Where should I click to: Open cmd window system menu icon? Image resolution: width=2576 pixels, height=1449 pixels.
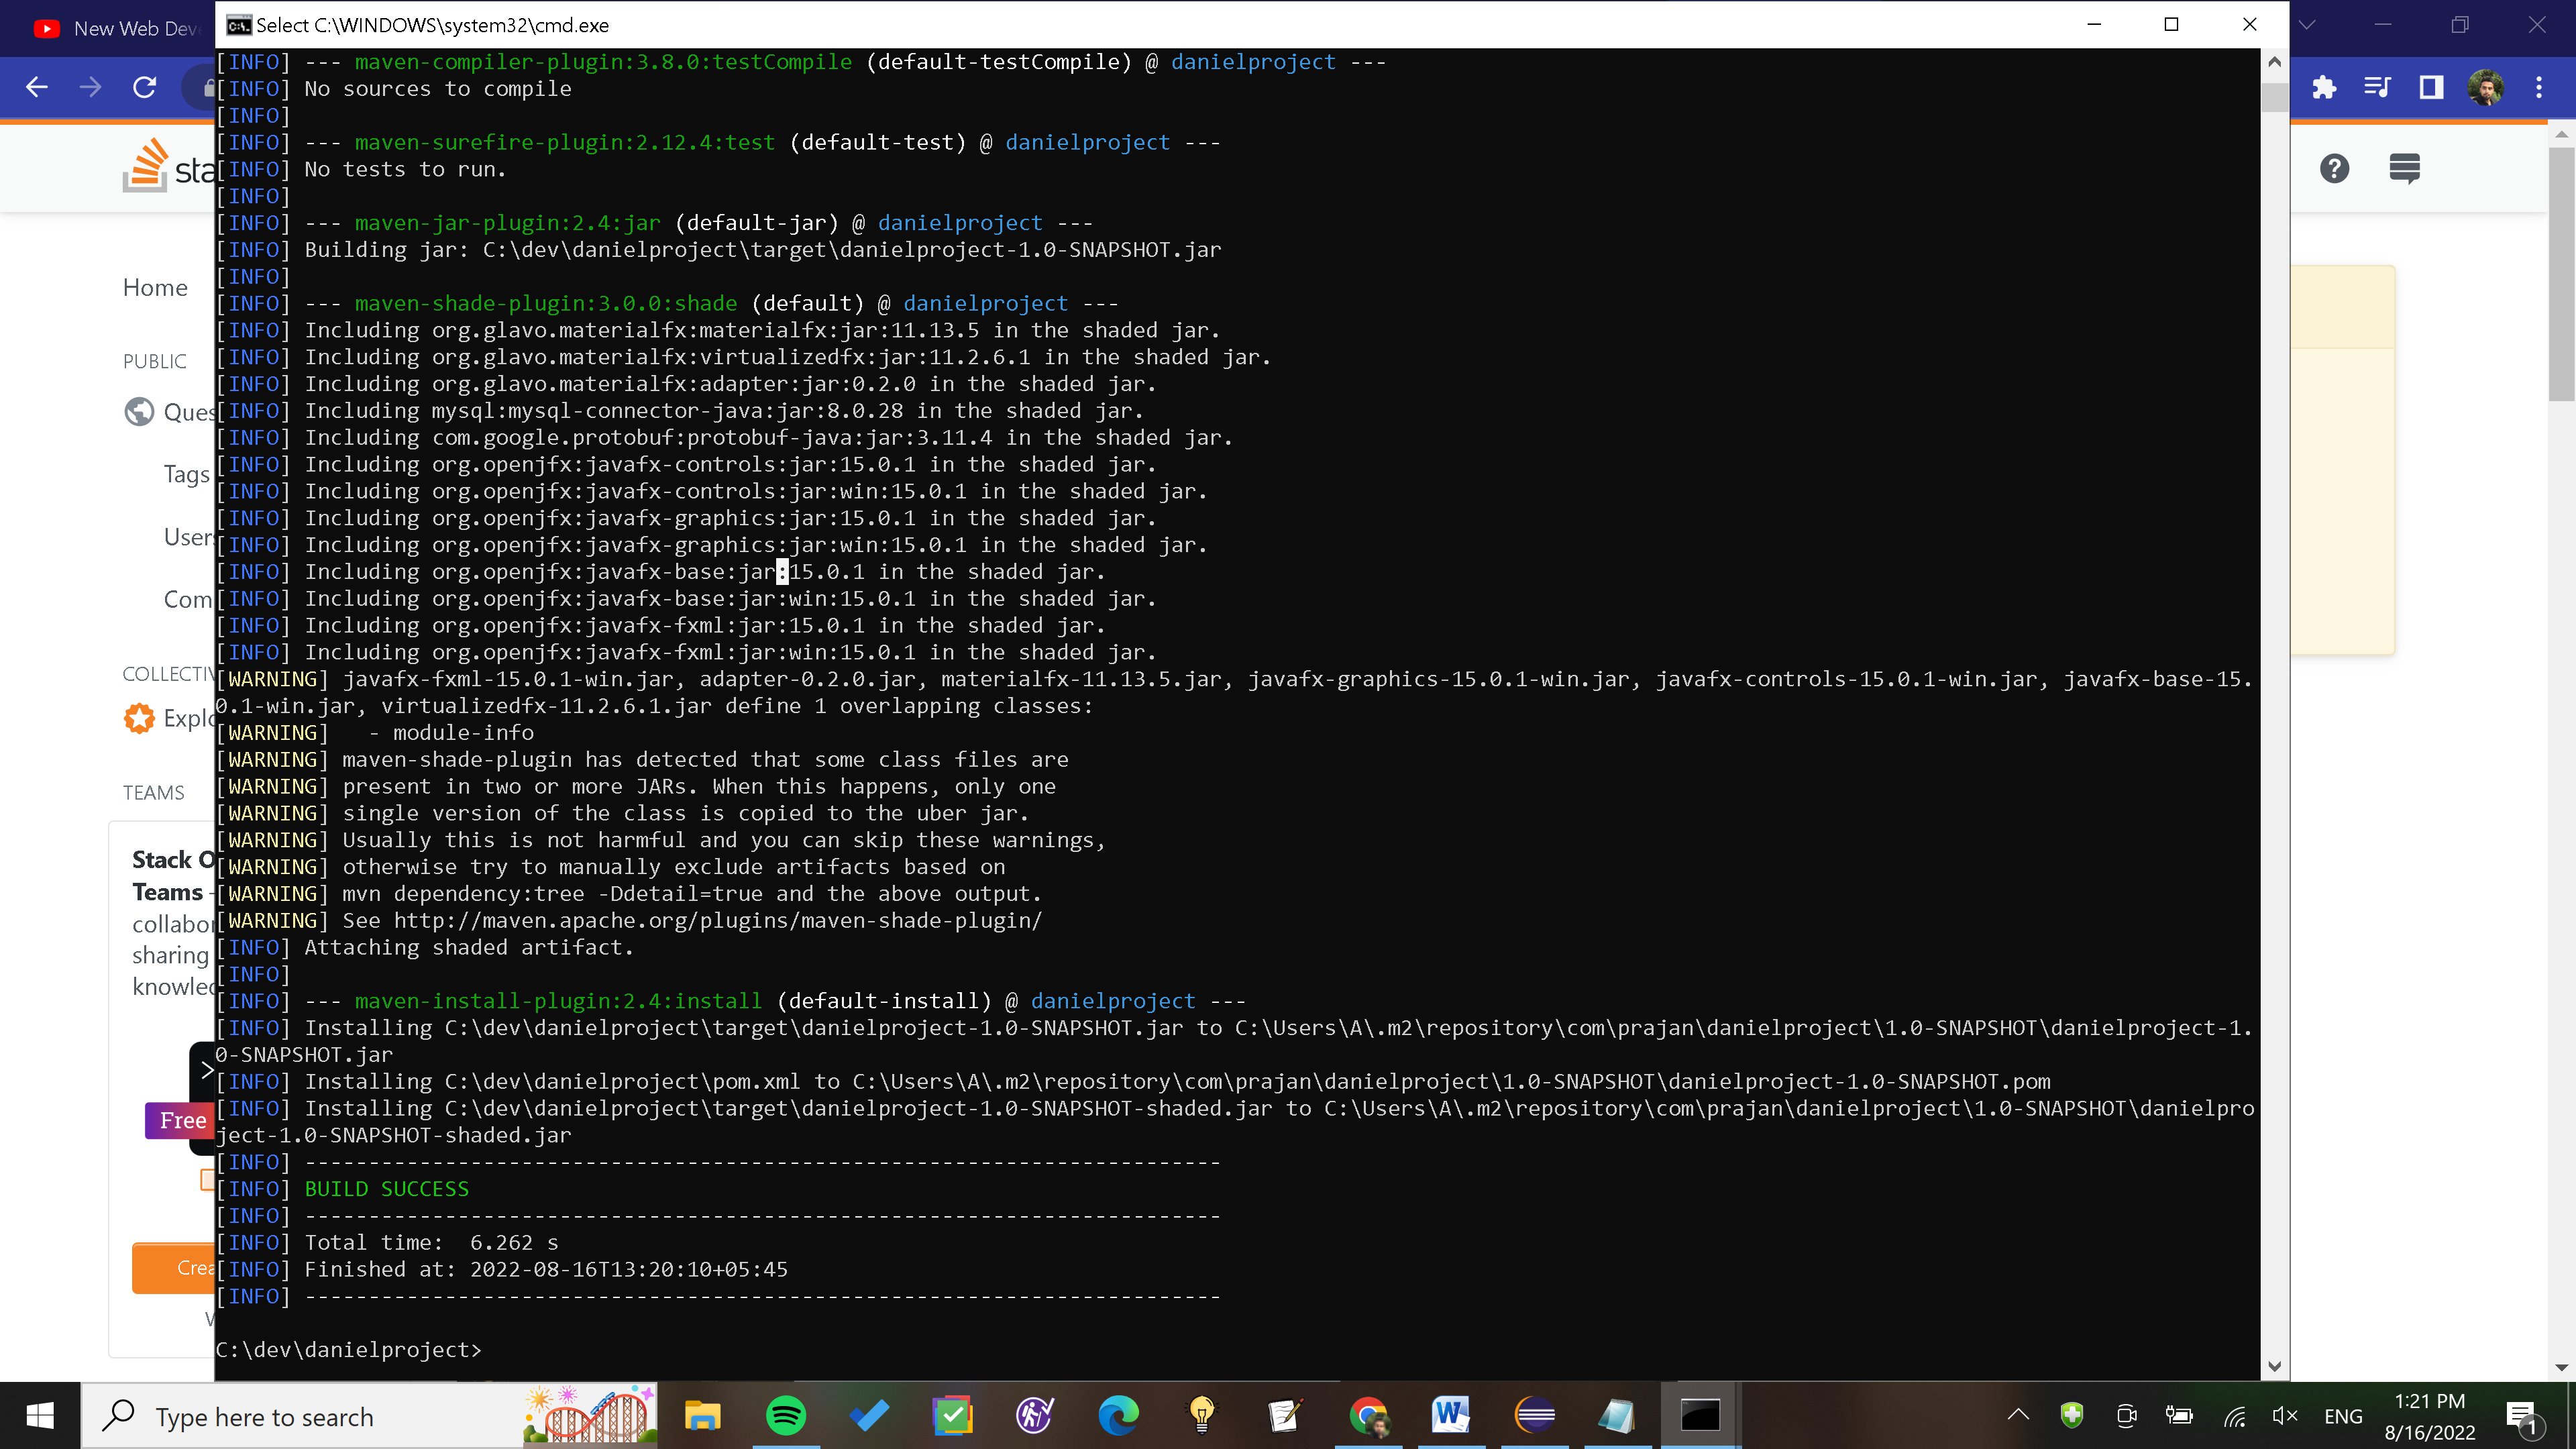[238, 25]
